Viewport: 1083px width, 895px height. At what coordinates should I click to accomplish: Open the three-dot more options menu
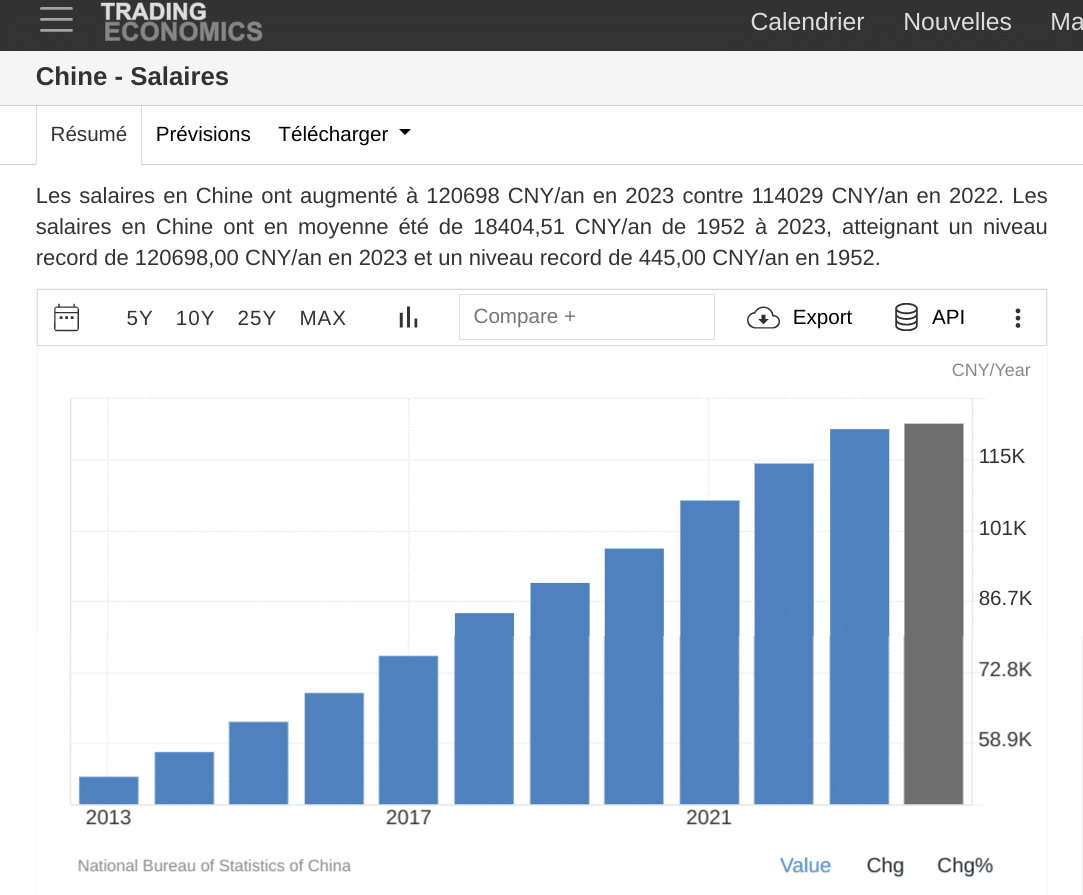point(1017,318)
